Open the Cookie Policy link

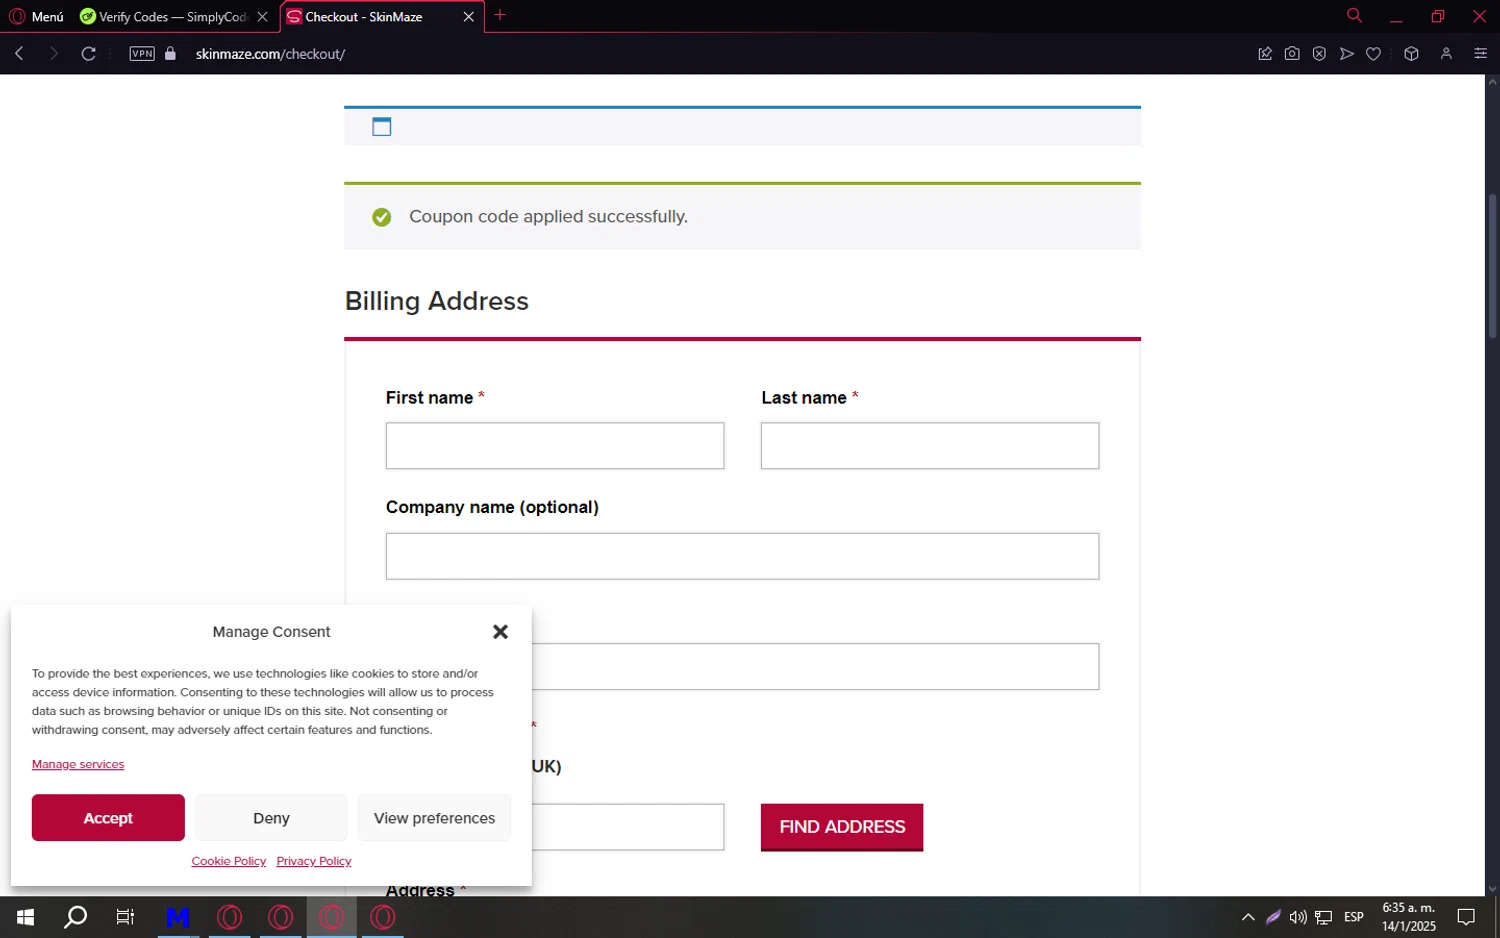229,861
